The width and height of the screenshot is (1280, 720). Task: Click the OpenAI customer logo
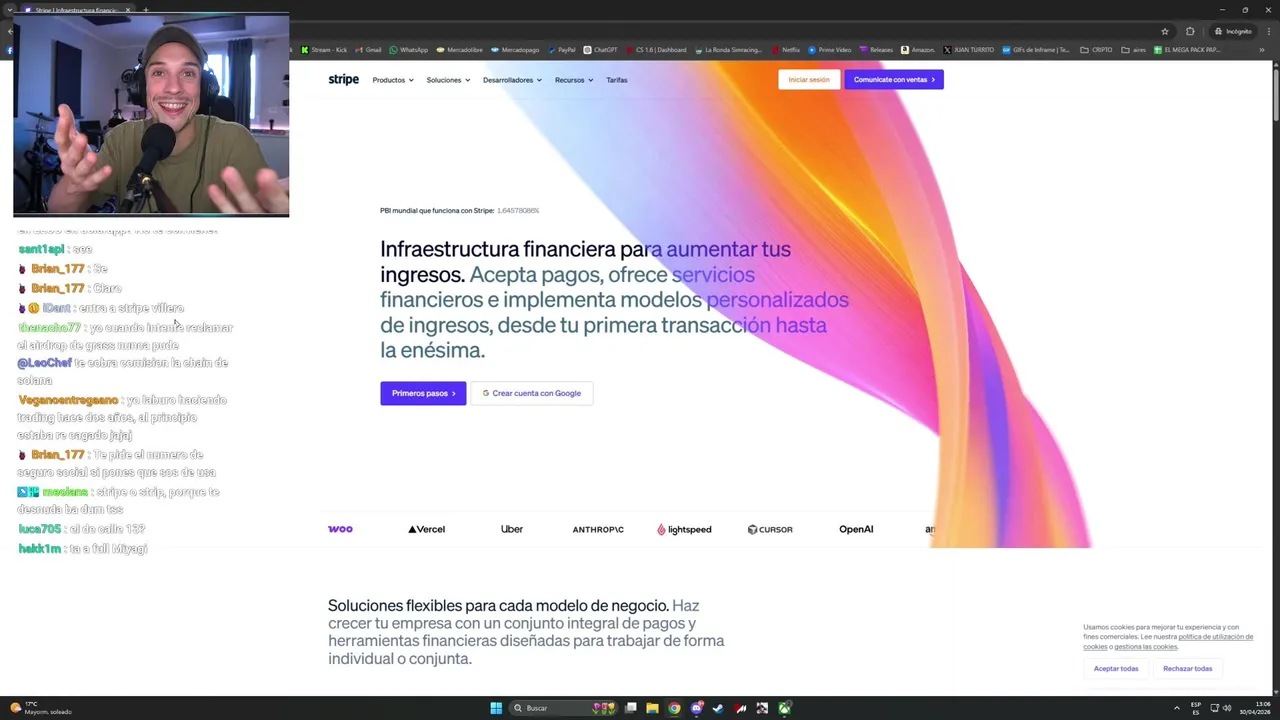coord(856,529)
